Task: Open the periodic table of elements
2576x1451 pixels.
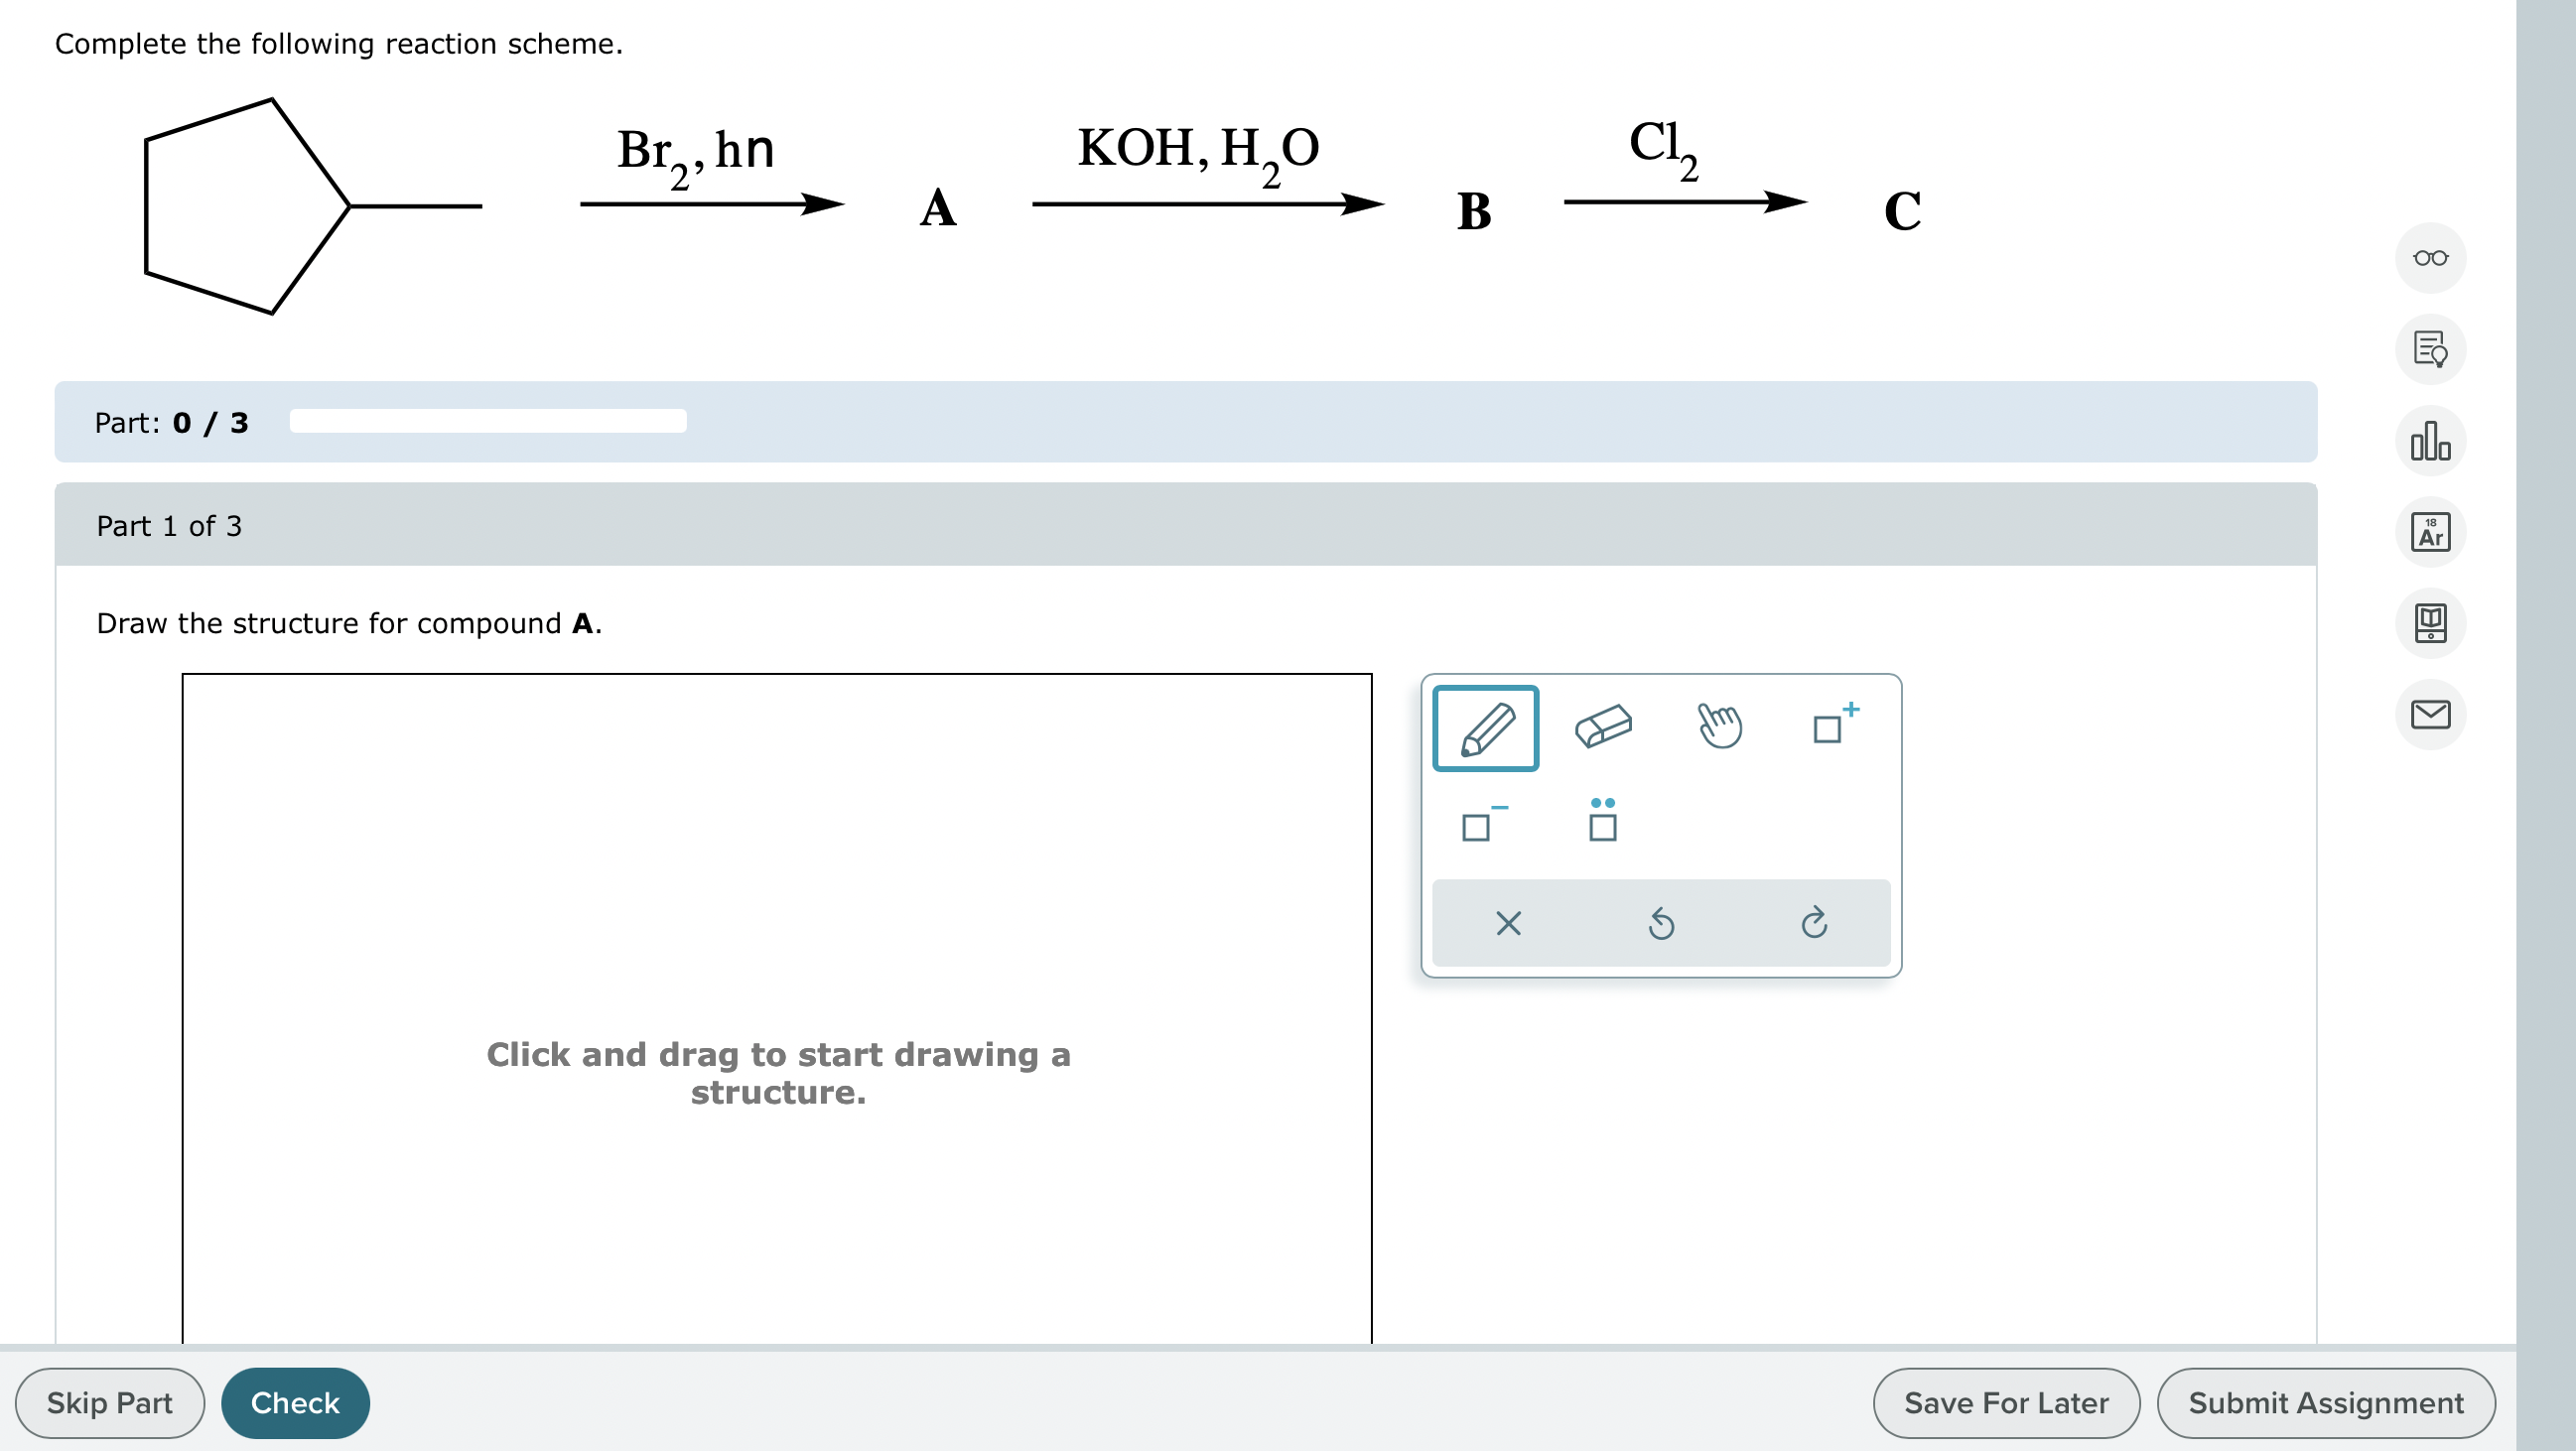Action: 2430,532
